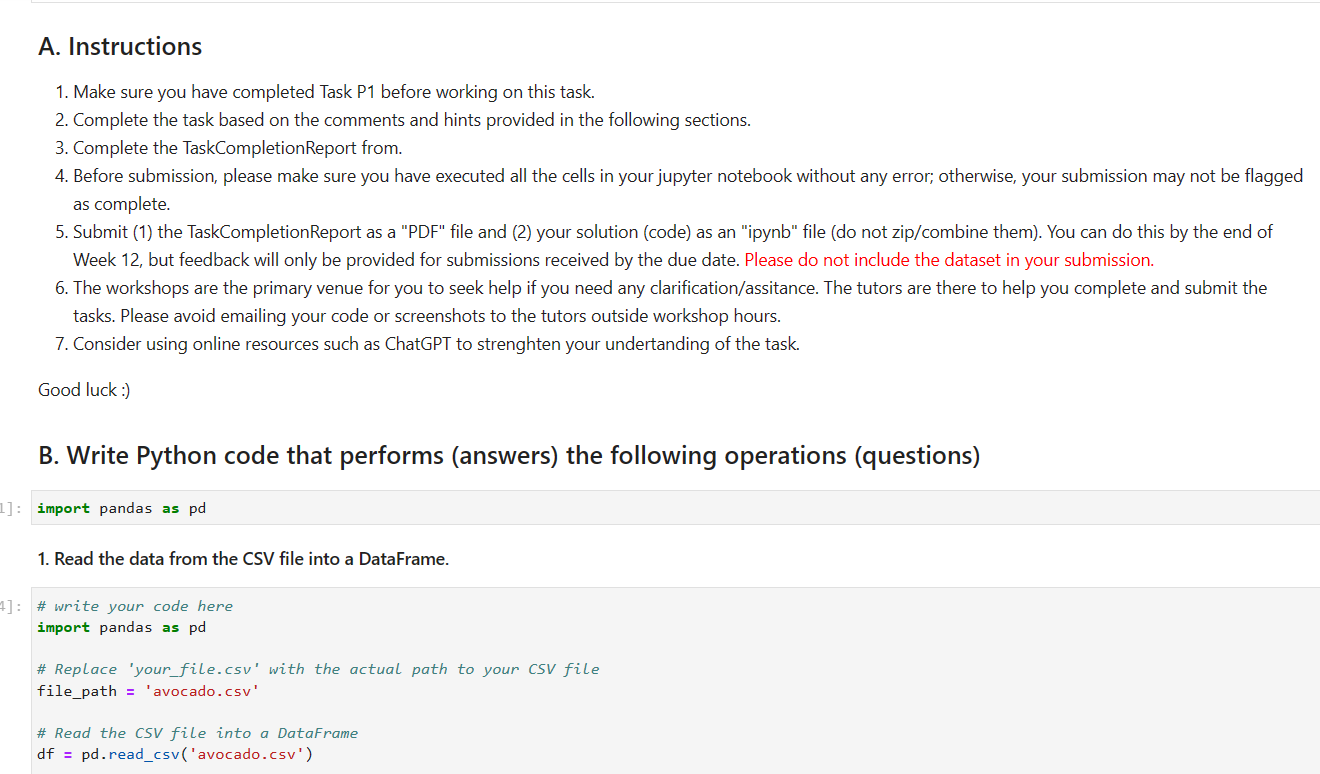The image size is (1320, 774).
Task: Click "import pandas as pd" below the write-your-code comment
Action: coord(121,627)
